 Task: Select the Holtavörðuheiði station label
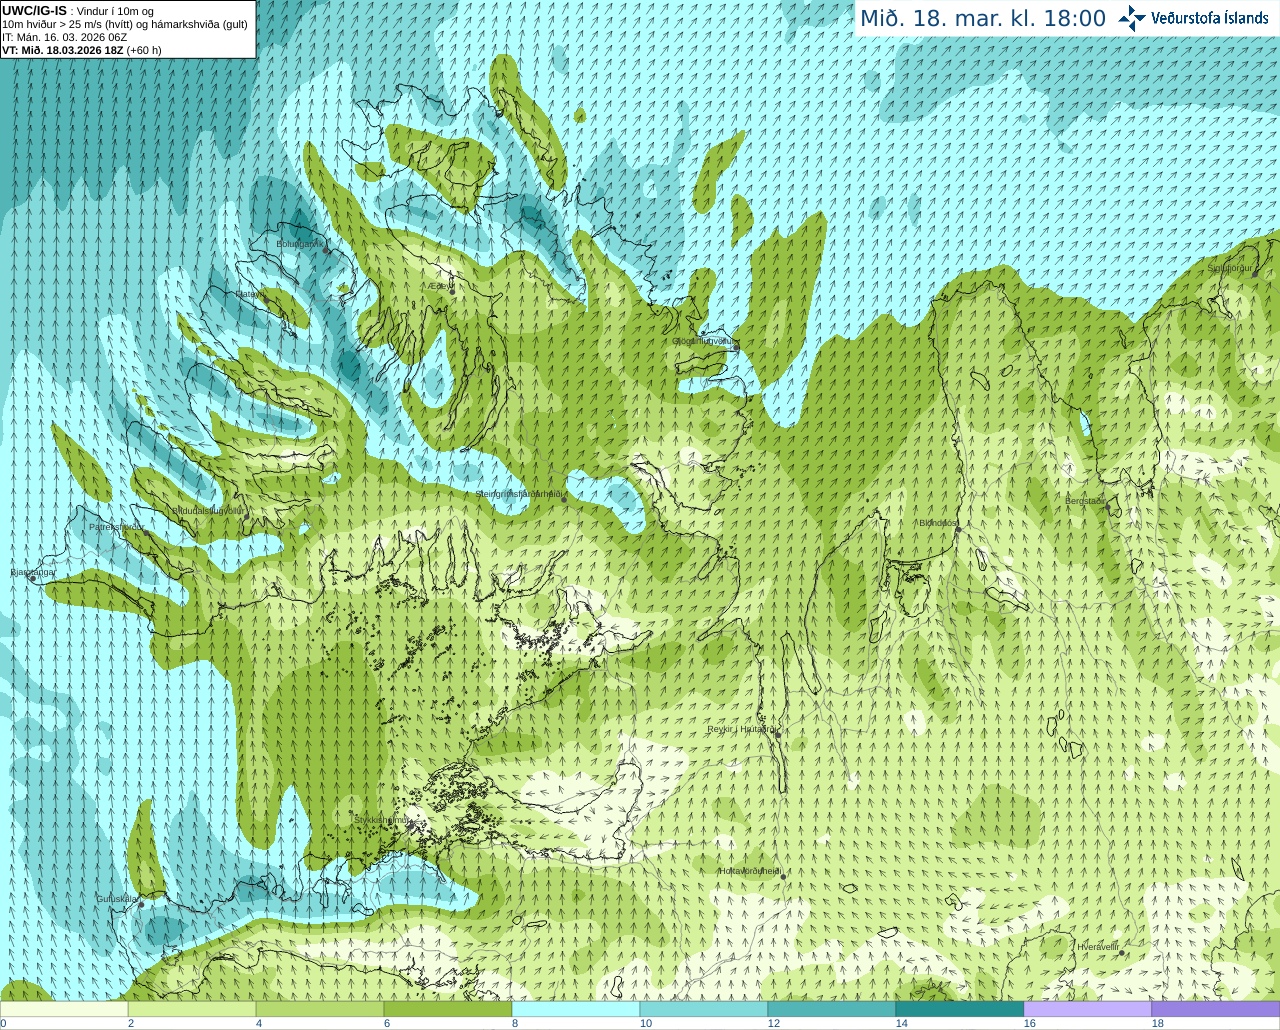click(750, 871)
